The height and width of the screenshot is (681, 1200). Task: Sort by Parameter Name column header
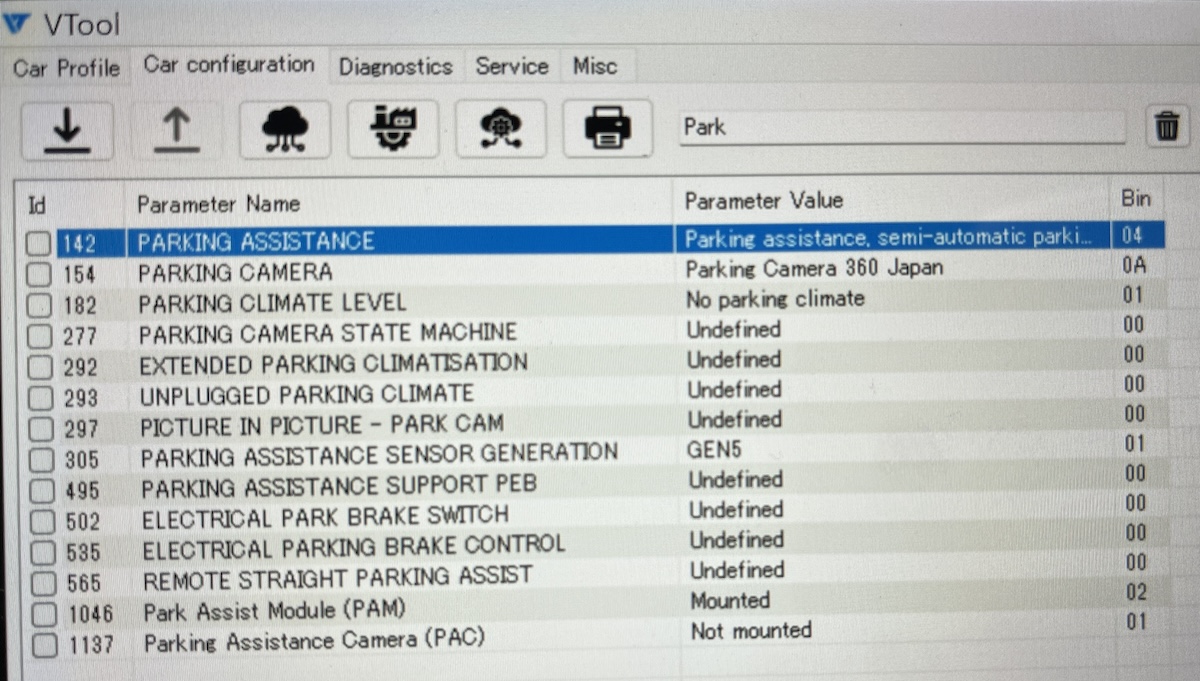click(x=218, y=204)
